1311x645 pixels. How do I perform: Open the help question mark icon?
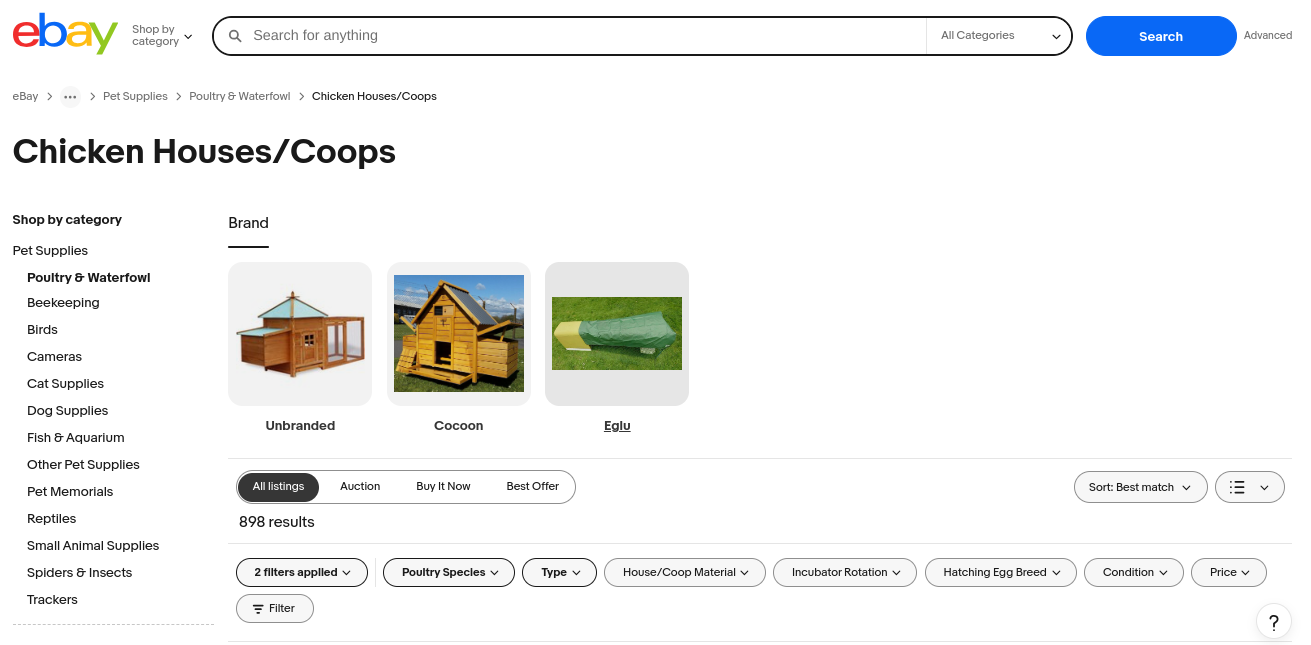point(1273,621)
